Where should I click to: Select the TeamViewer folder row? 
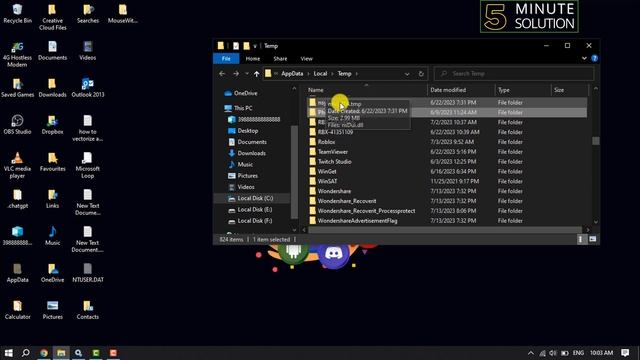(x=447, y=152)
